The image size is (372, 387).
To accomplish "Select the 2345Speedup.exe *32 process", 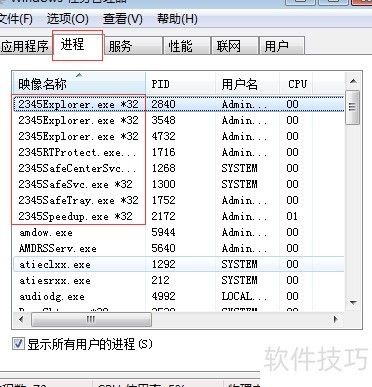I will [x=179, y=216].
